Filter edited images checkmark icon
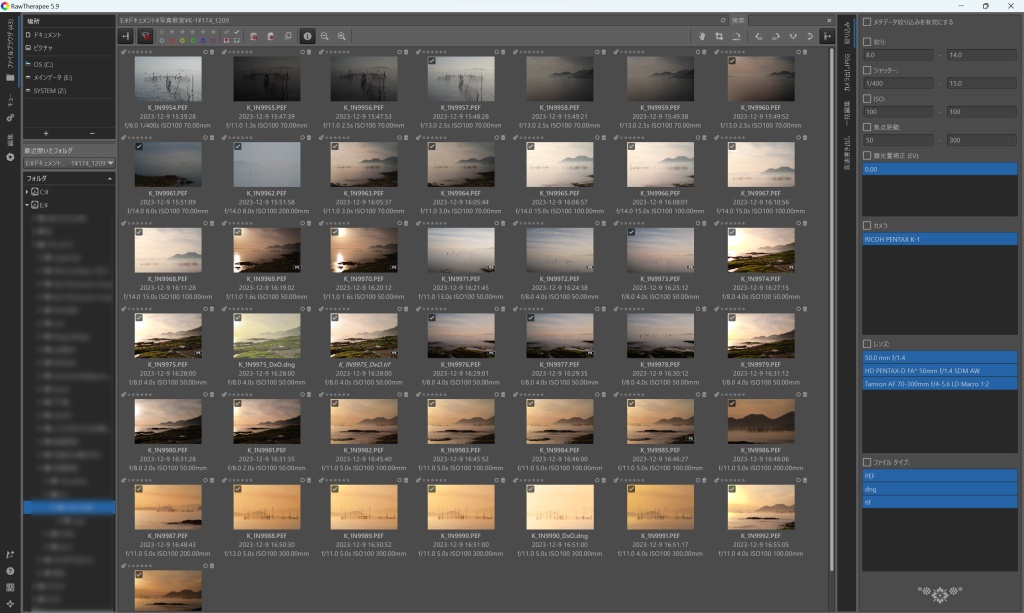Screen dimensions: 1024x613 pyautogui.click(x=236, y=32)
